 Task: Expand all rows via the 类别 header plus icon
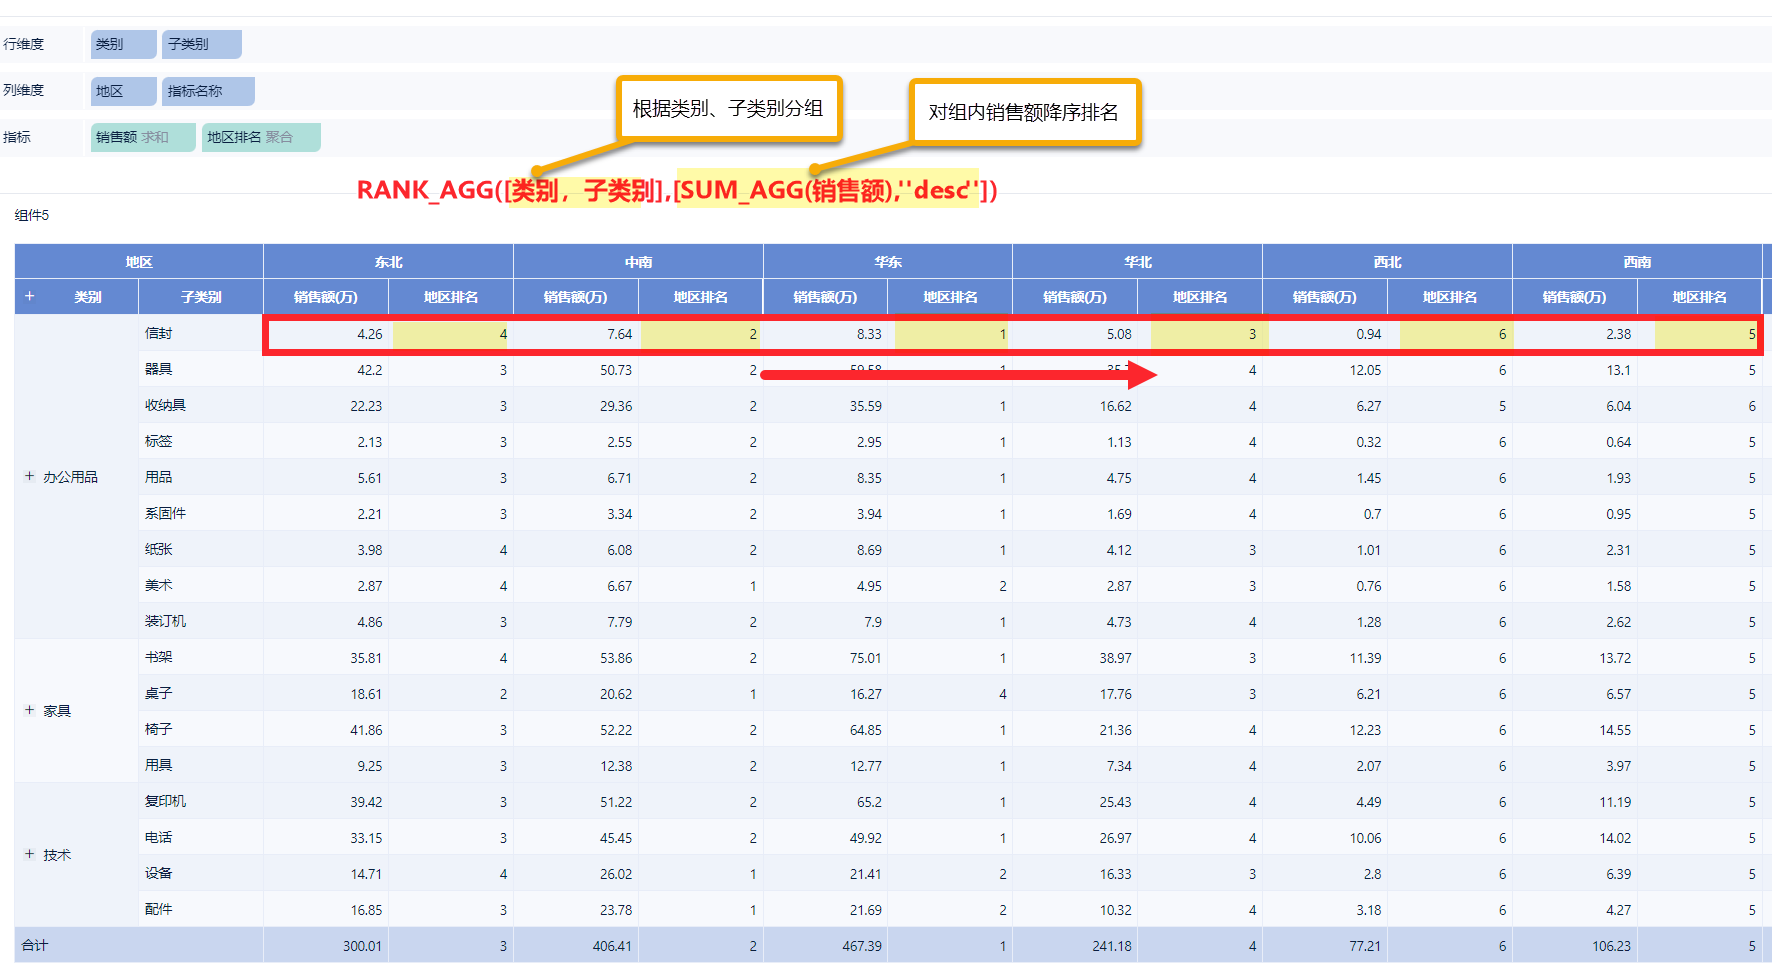(x=30, y=296)
